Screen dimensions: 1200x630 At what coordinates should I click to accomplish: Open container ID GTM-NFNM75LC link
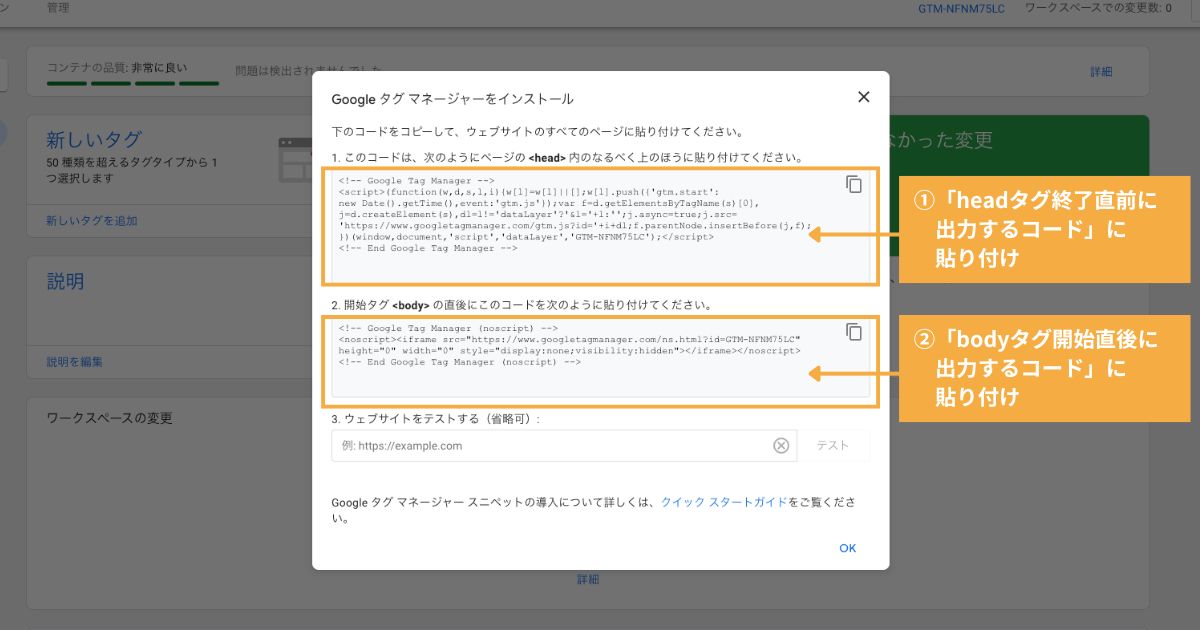tap(962, 8)
